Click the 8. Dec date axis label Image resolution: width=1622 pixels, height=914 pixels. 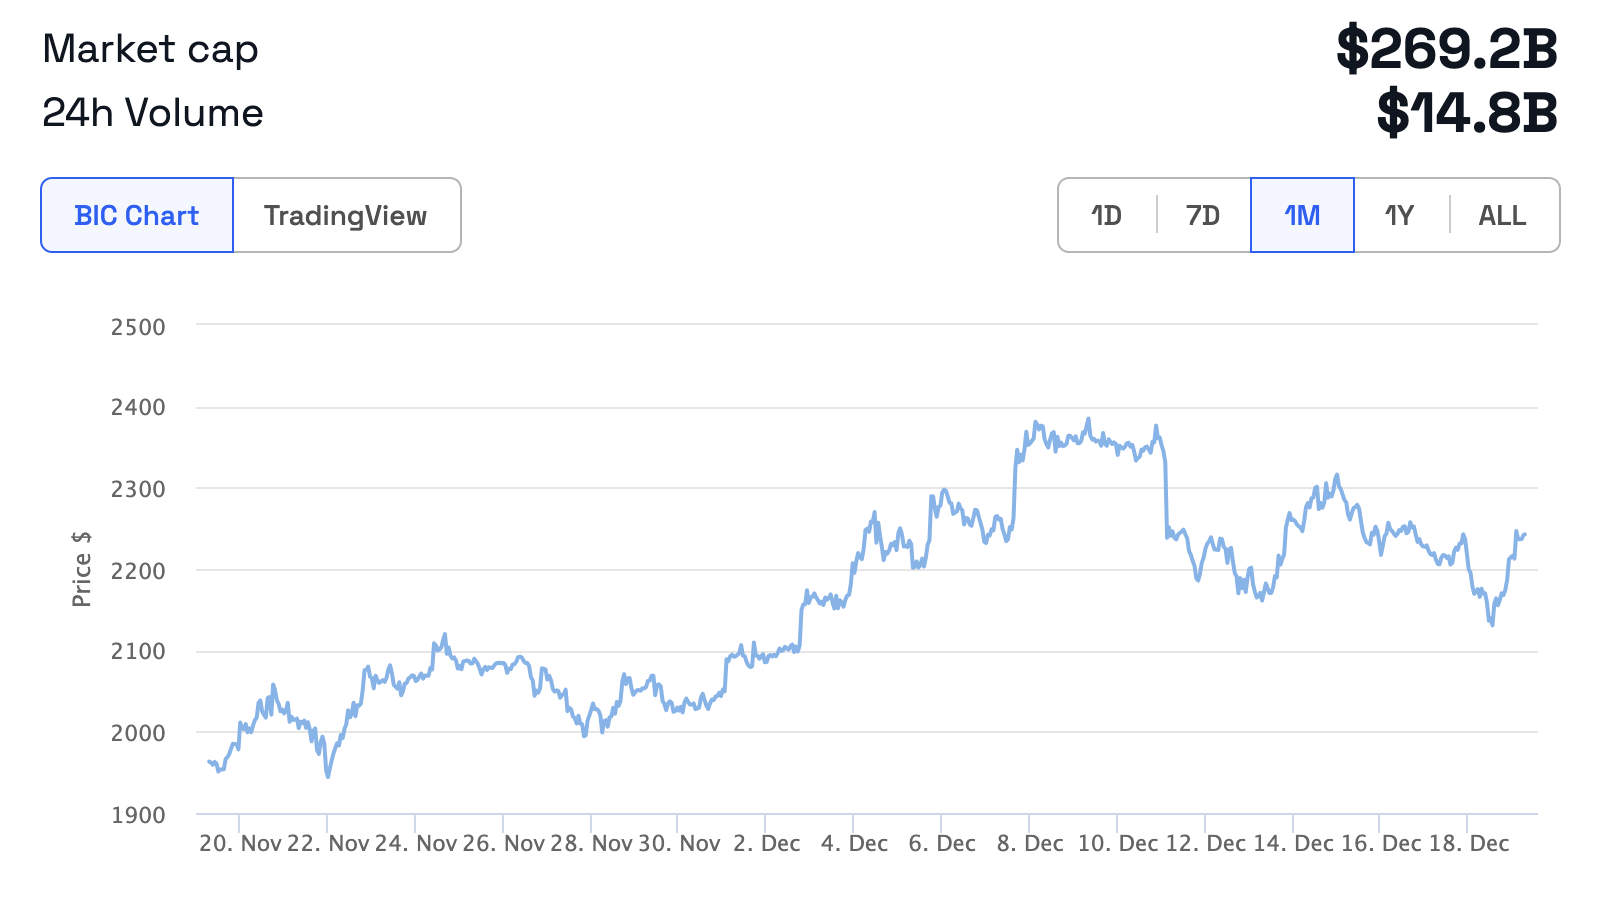[1030, 843]
